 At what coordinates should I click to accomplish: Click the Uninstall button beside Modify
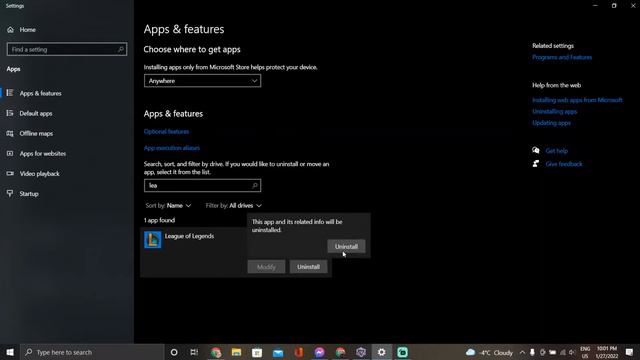[x=308, y=267]
